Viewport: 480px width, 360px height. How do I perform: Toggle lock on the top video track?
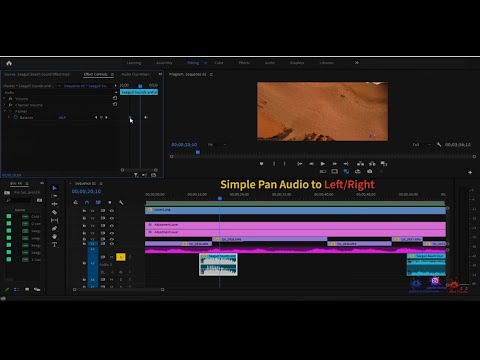[x=84, y=211]
